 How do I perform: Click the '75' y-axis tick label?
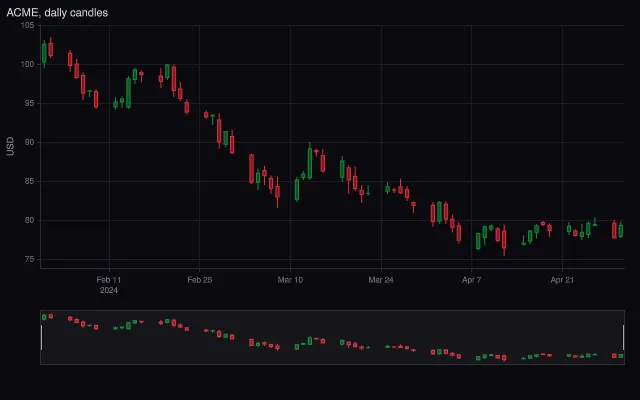pos(29,259)
